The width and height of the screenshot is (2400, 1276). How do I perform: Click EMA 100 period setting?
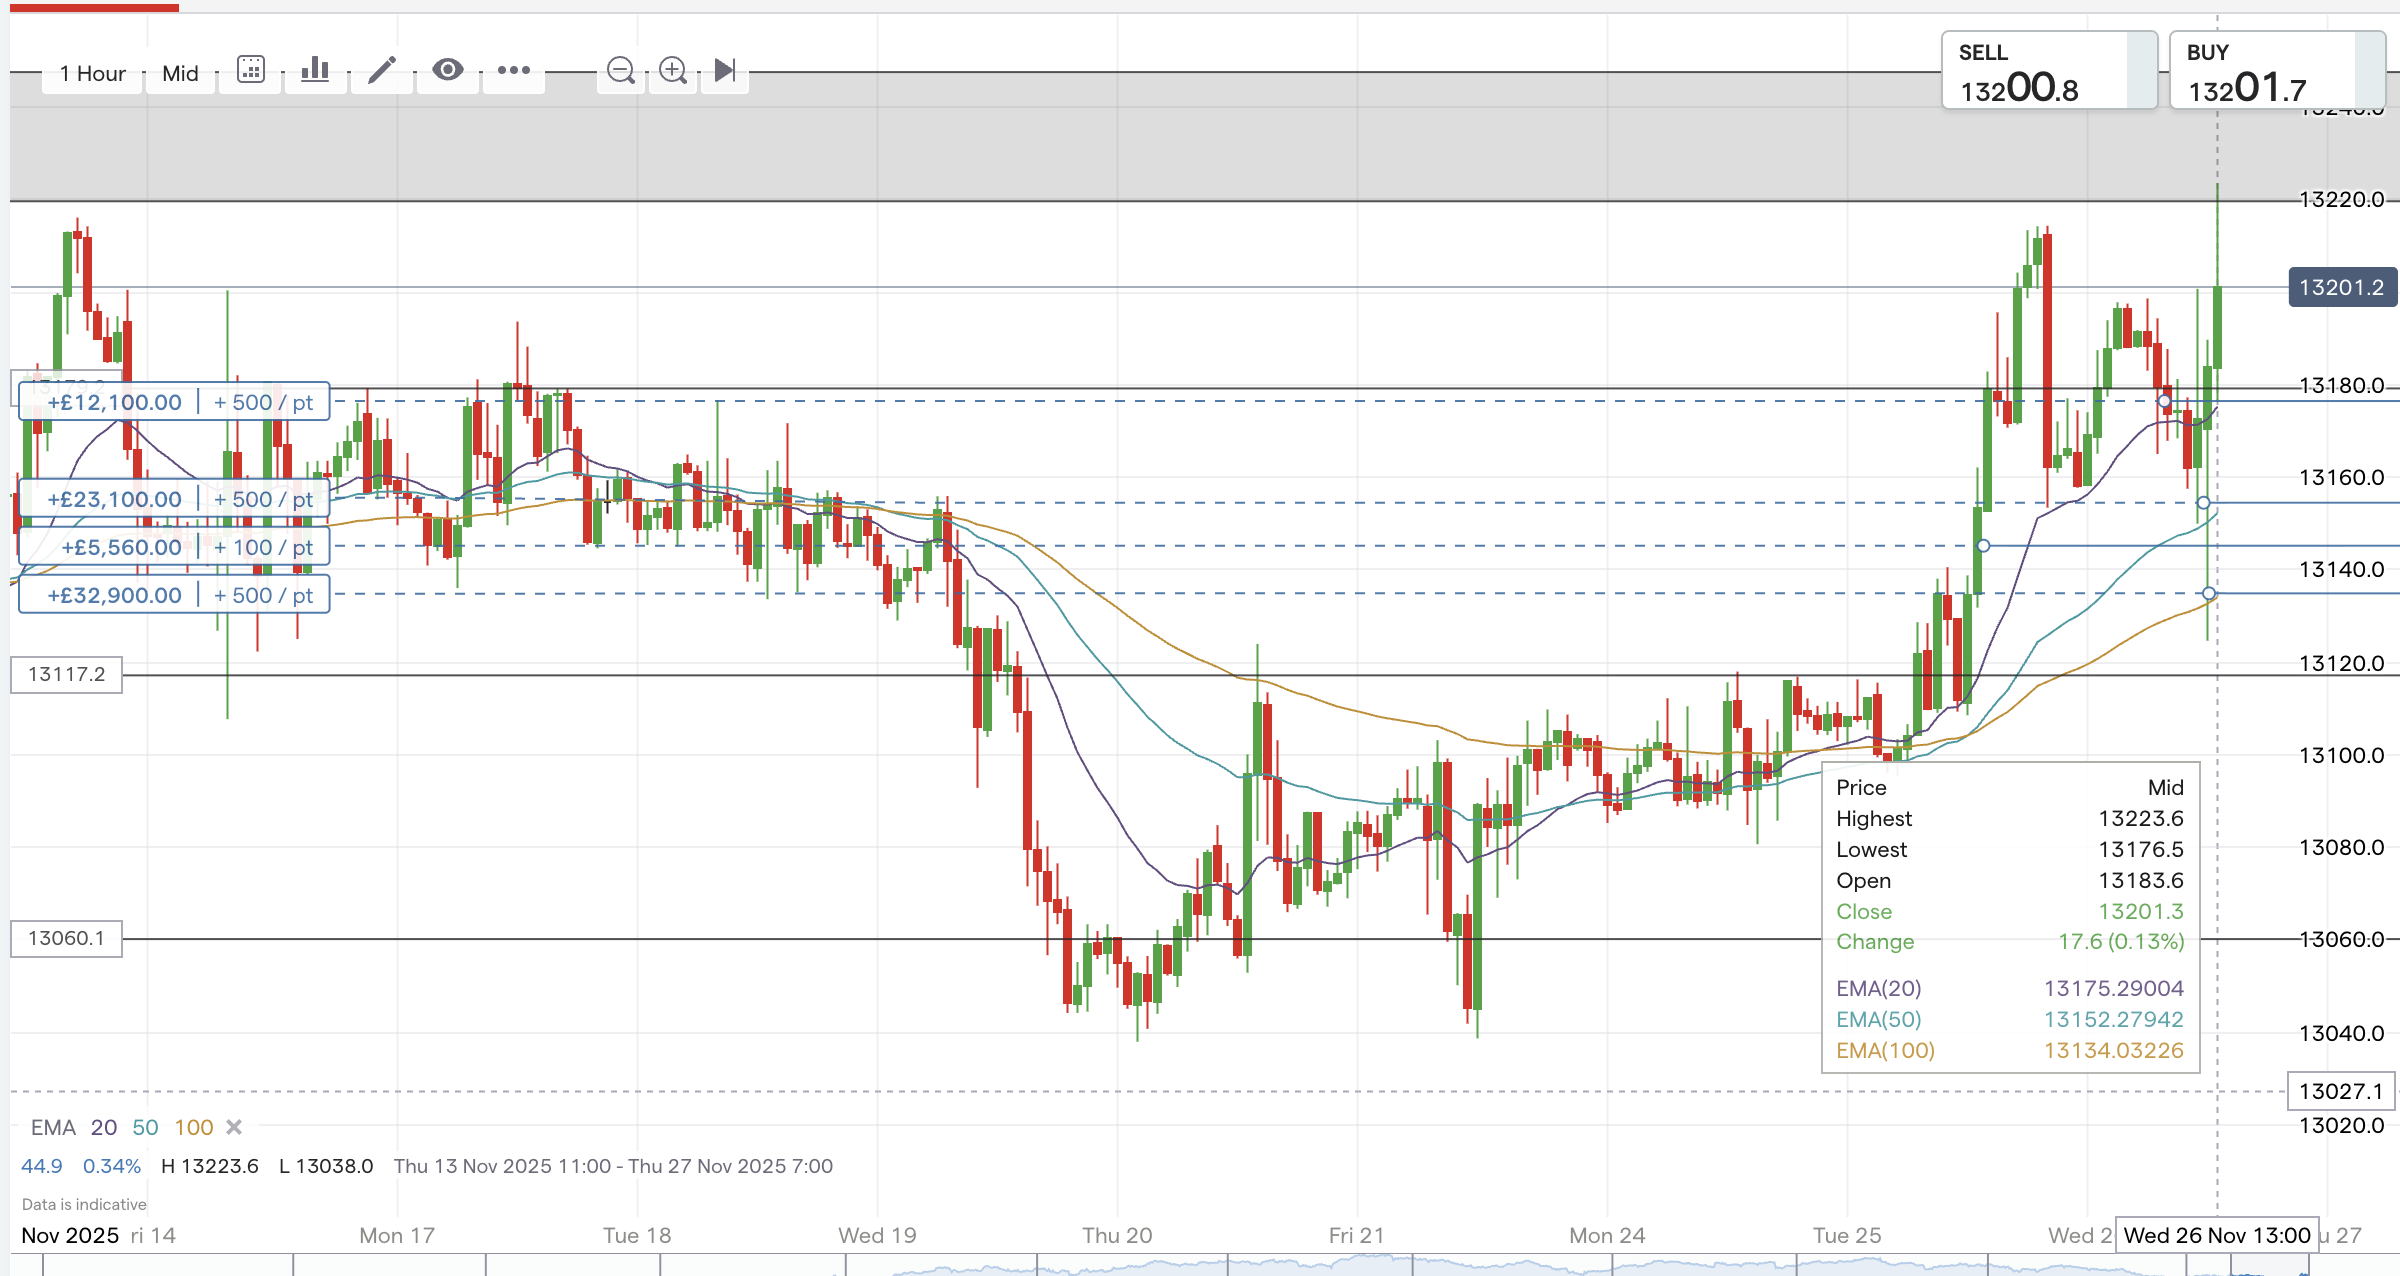pyautogui.click(x=194, y=1127)
